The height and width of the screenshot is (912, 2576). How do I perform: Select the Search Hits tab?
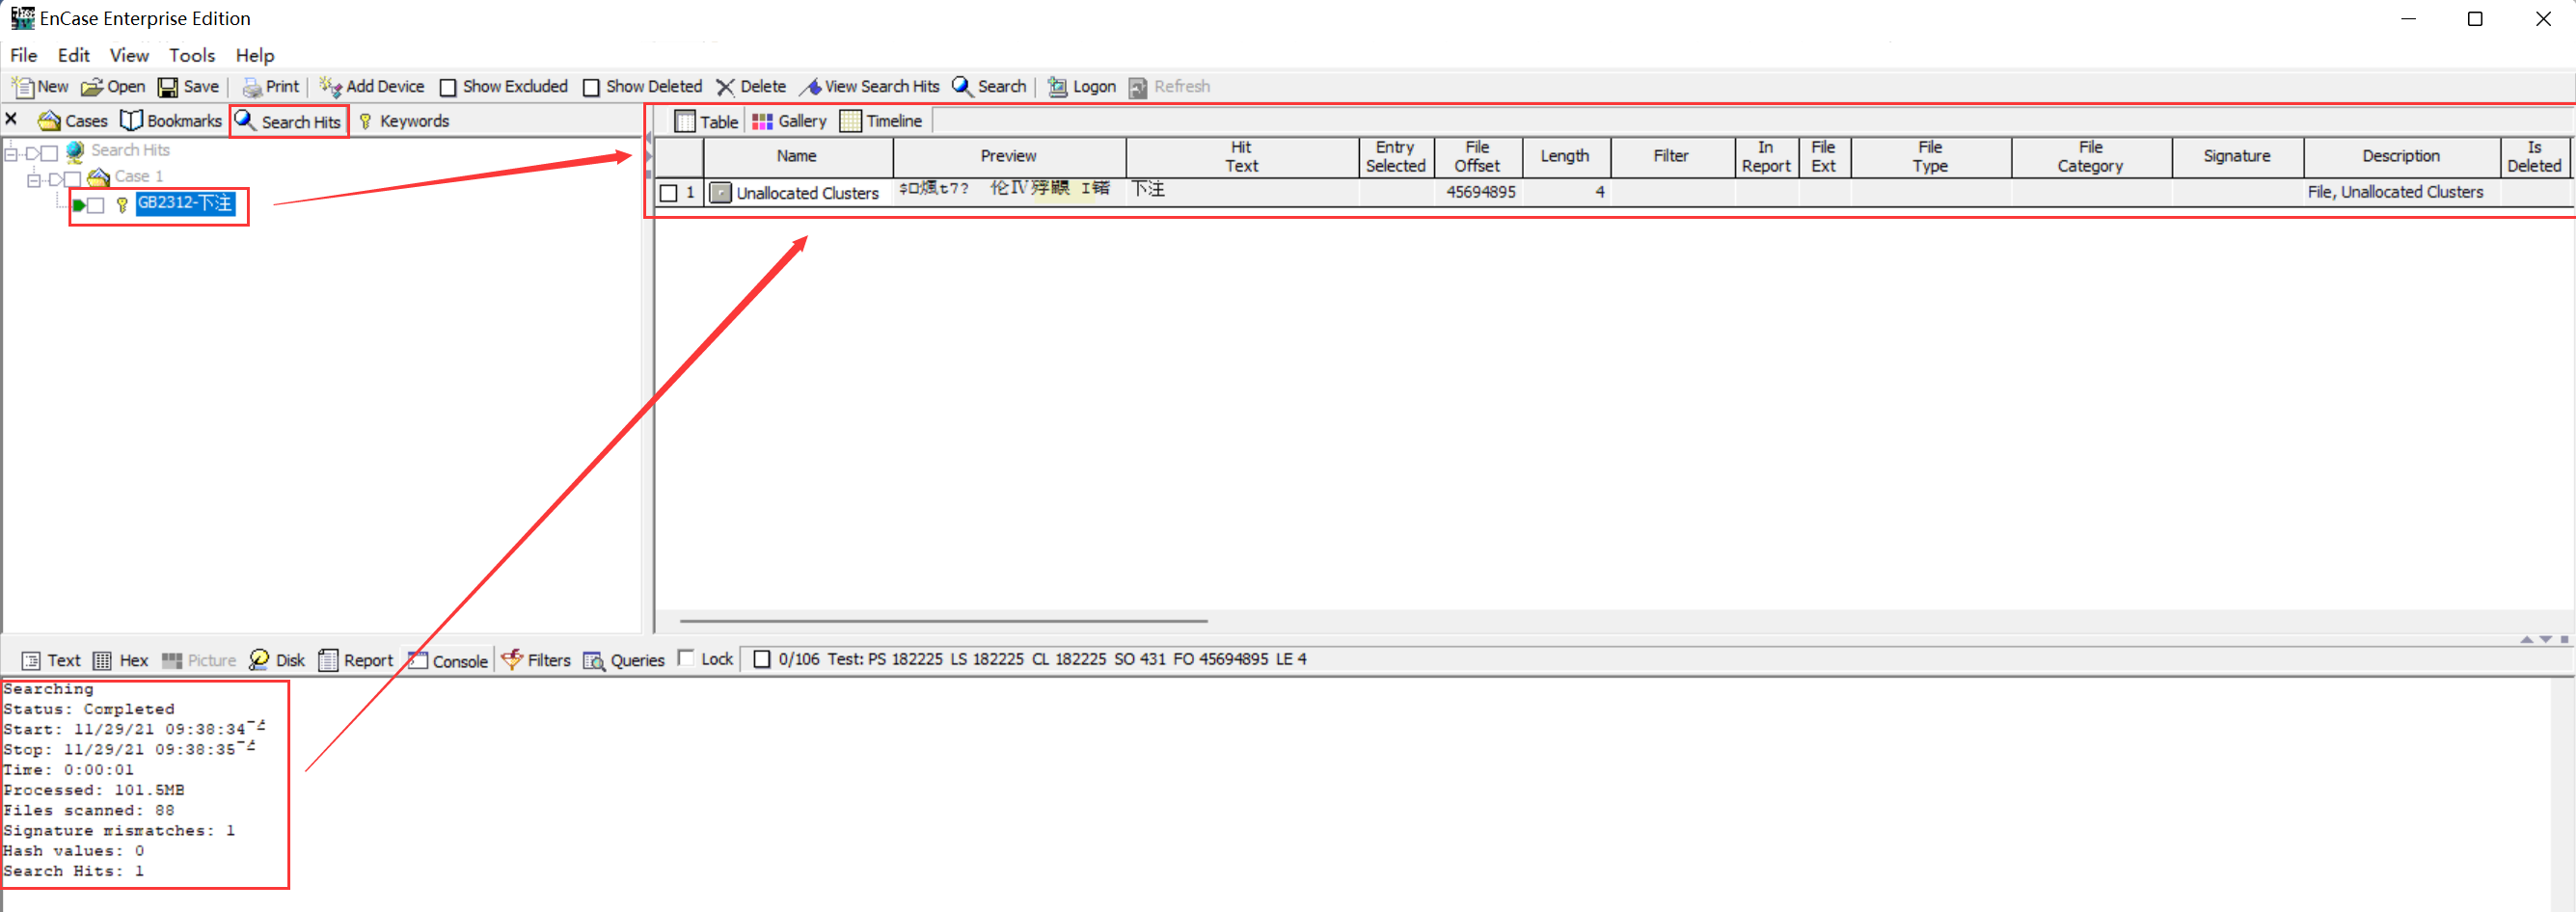[x=288, y=121]
